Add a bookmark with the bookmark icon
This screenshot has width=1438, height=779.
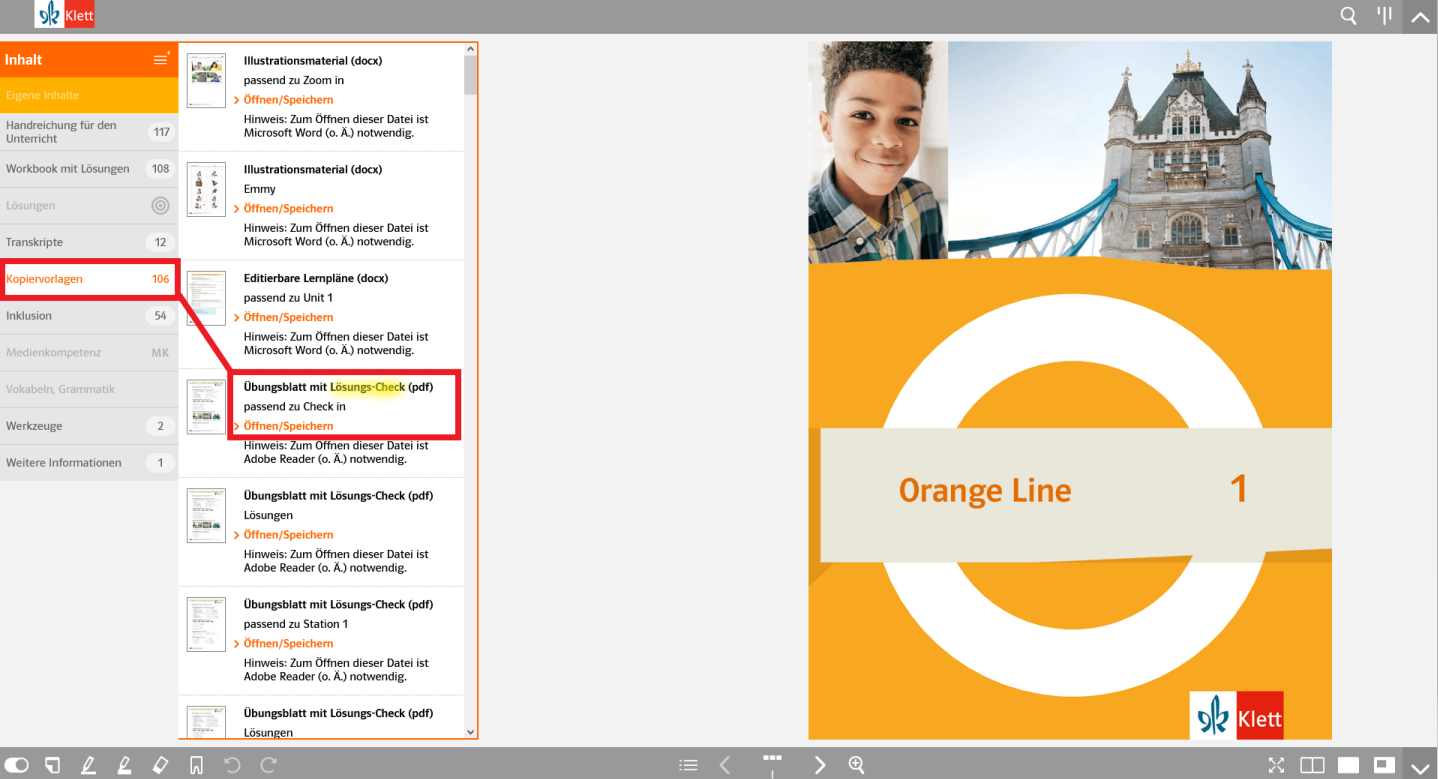tap(196, 766)
